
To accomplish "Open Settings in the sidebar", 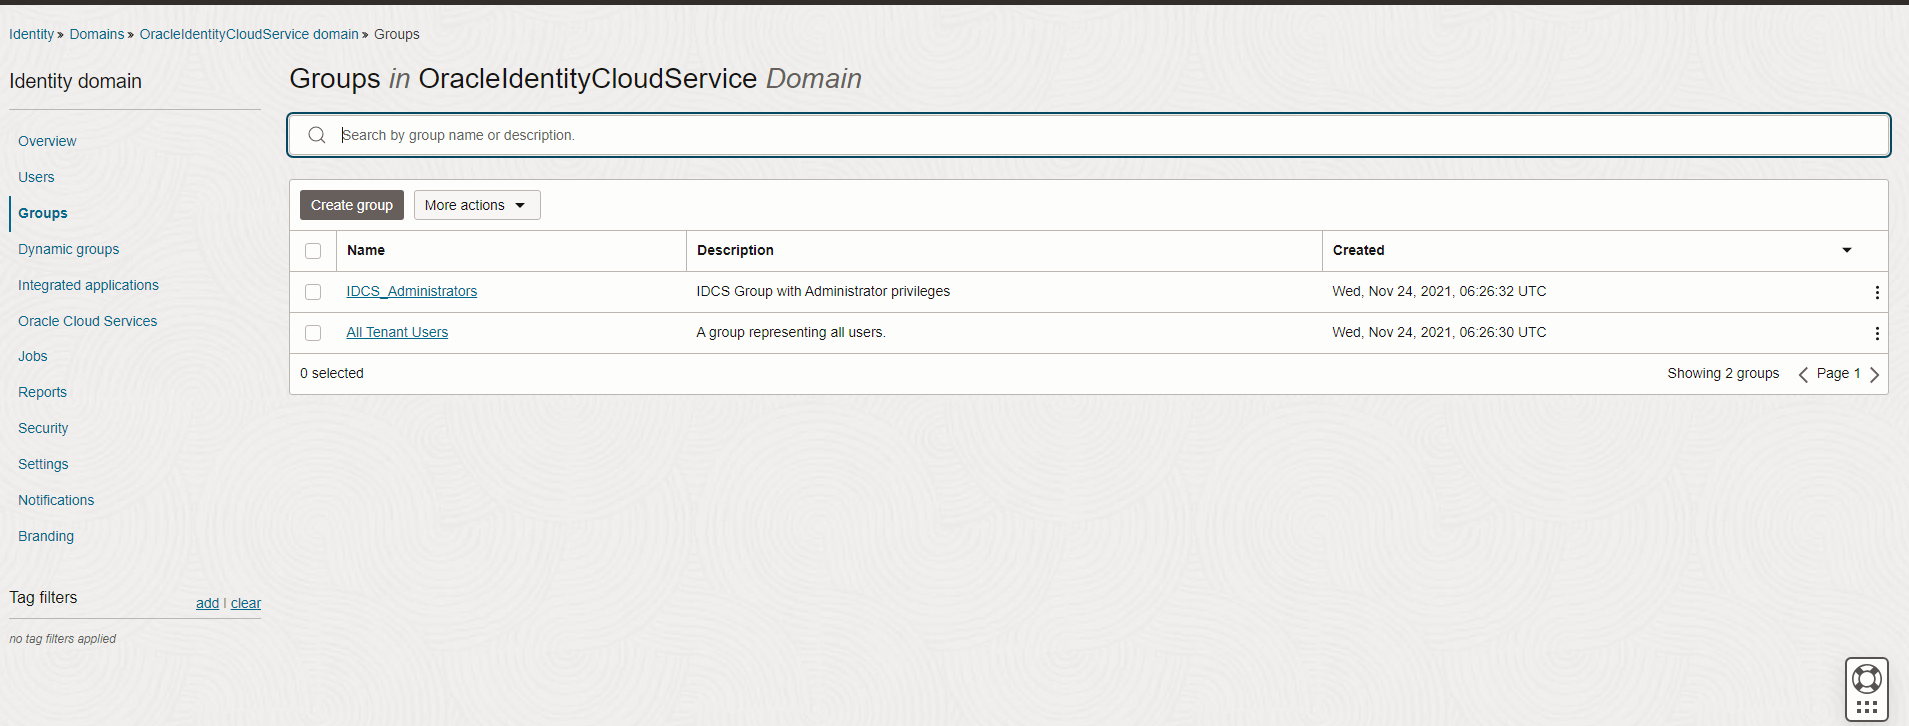I will point(43,464).
